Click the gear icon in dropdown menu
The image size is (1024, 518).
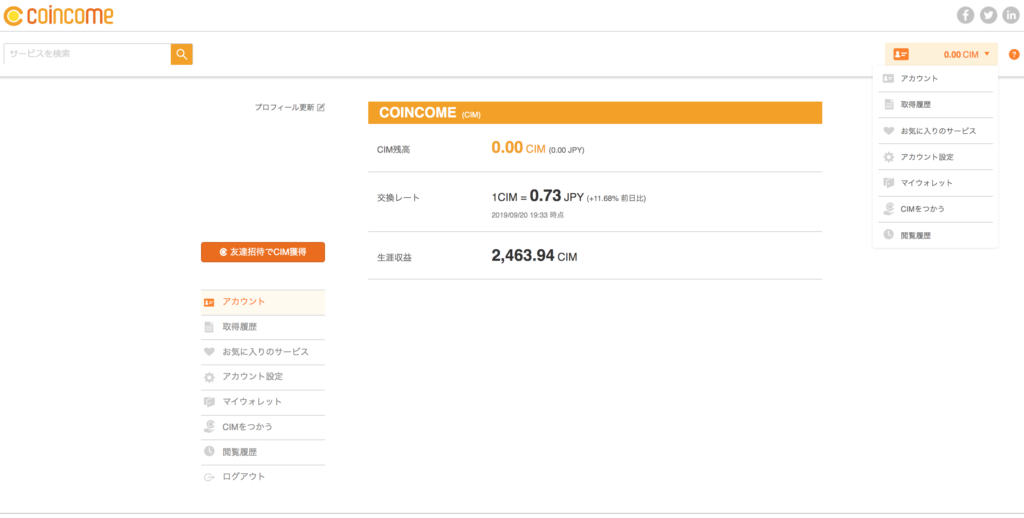[x=888, y=157]
